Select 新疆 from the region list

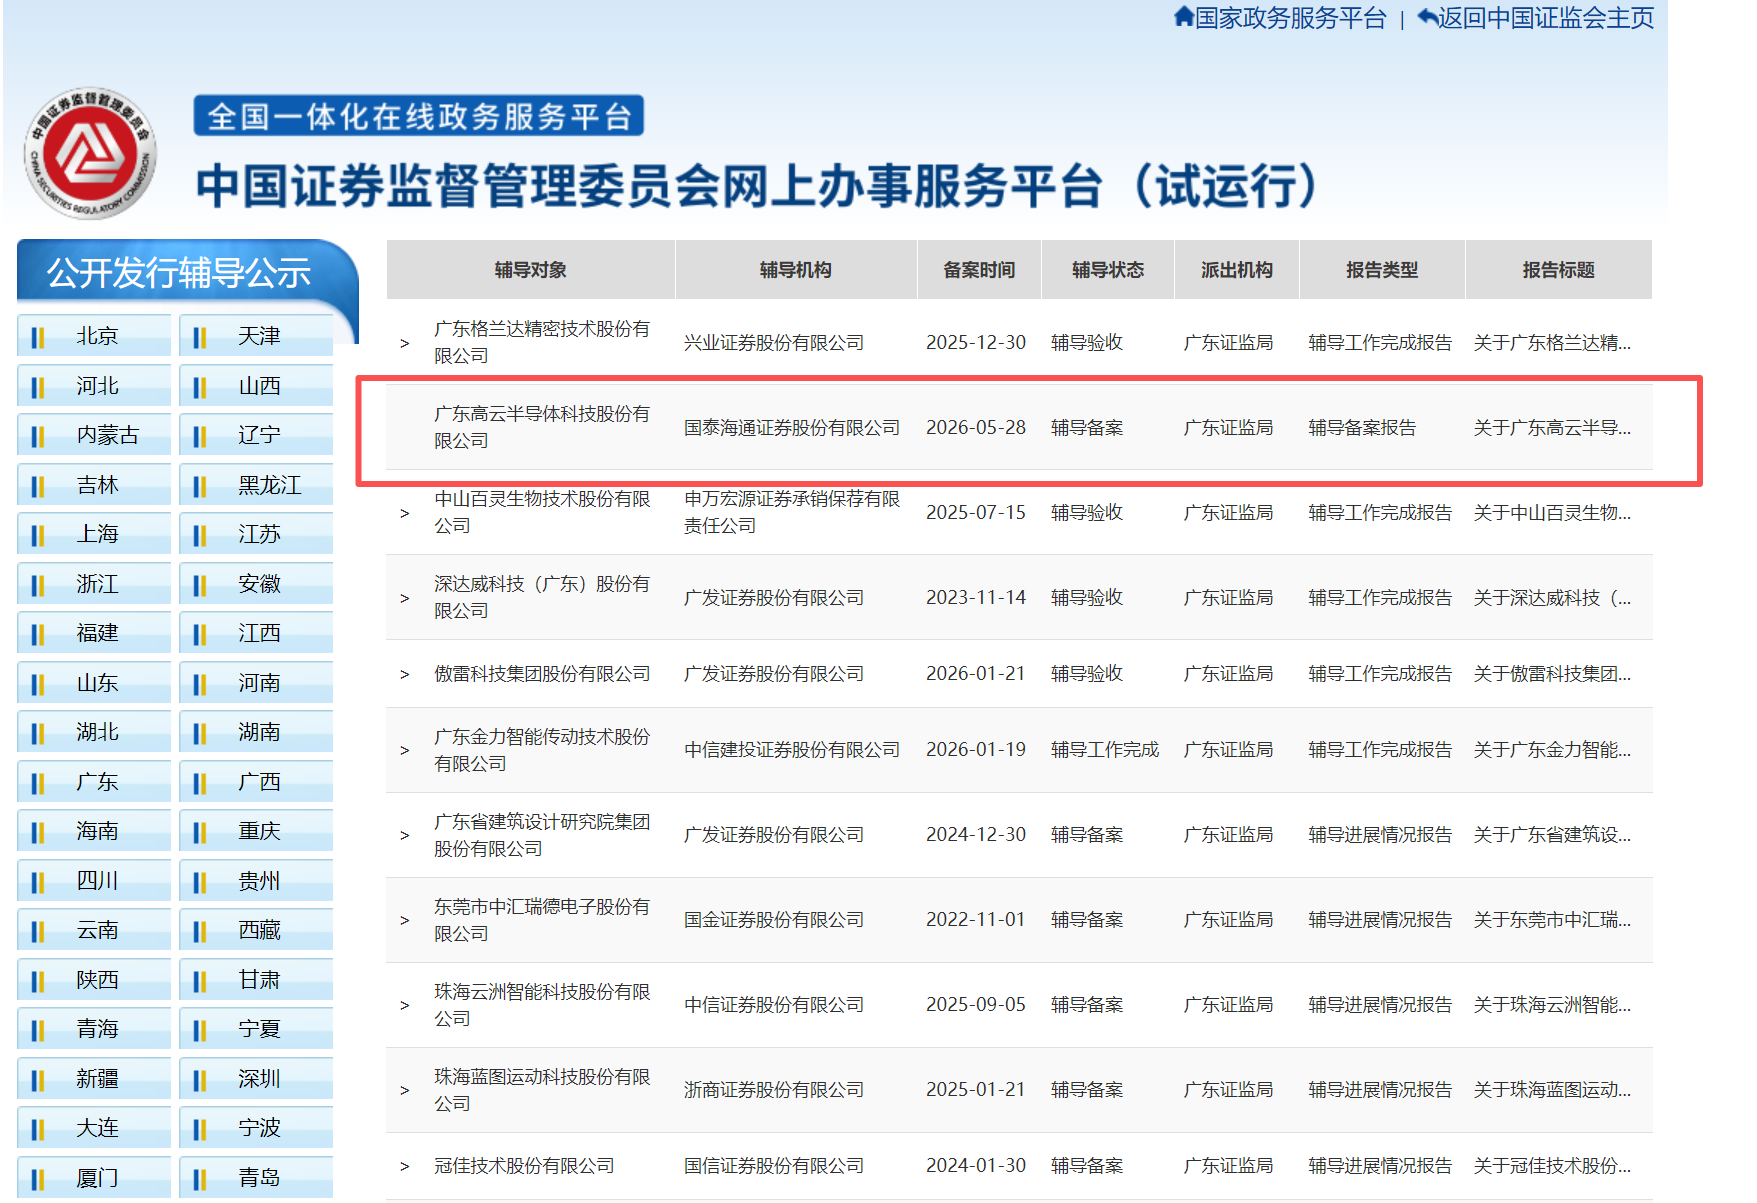[x=94, y=1079]
